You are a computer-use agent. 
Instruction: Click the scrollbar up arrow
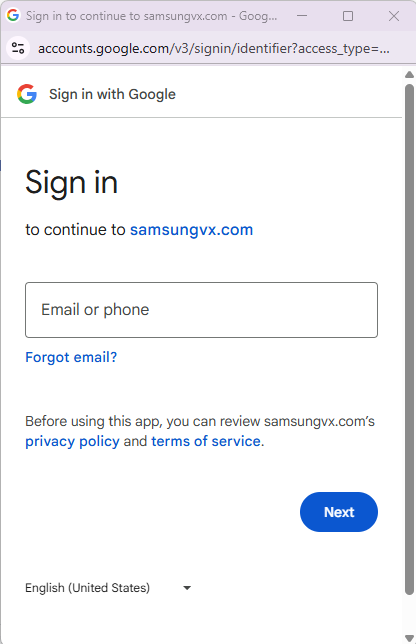[x=409, y=74]
